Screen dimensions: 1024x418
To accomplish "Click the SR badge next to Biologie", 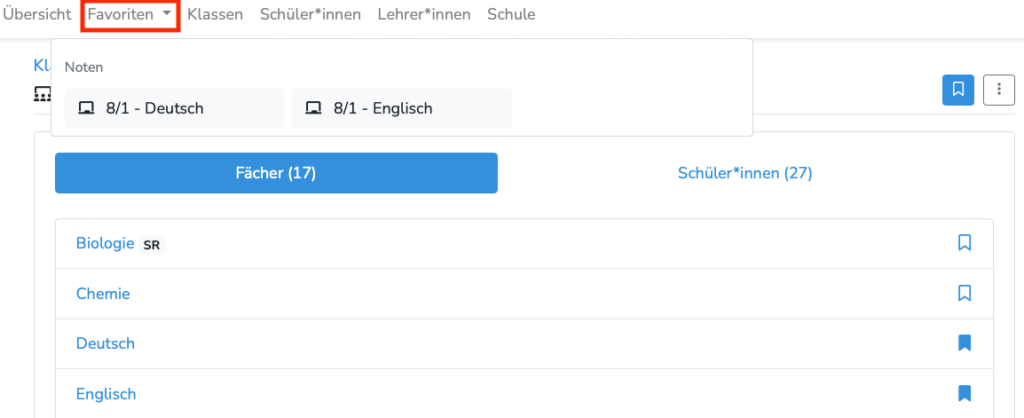I will point(152,246).
